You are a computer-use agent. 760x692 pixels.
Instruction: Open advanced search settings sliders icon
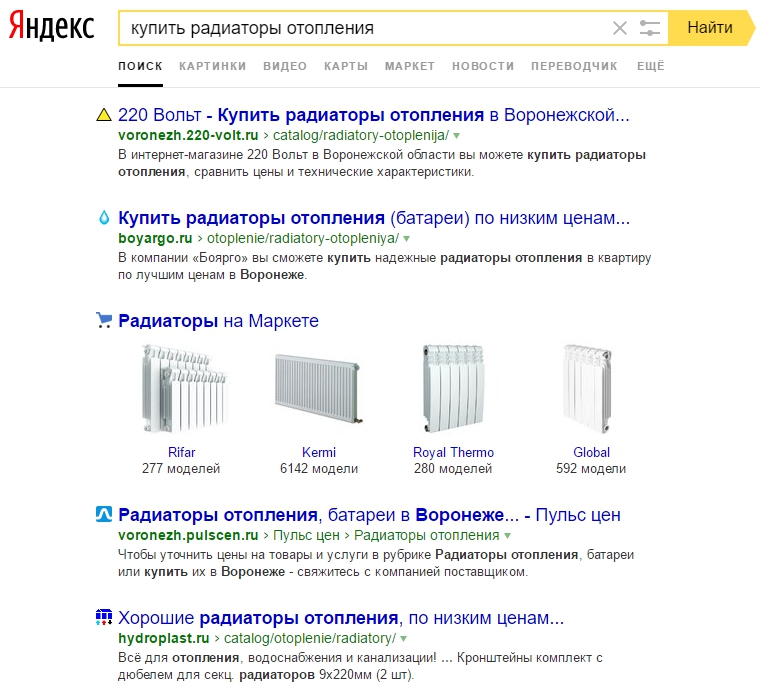coord(649,28)
